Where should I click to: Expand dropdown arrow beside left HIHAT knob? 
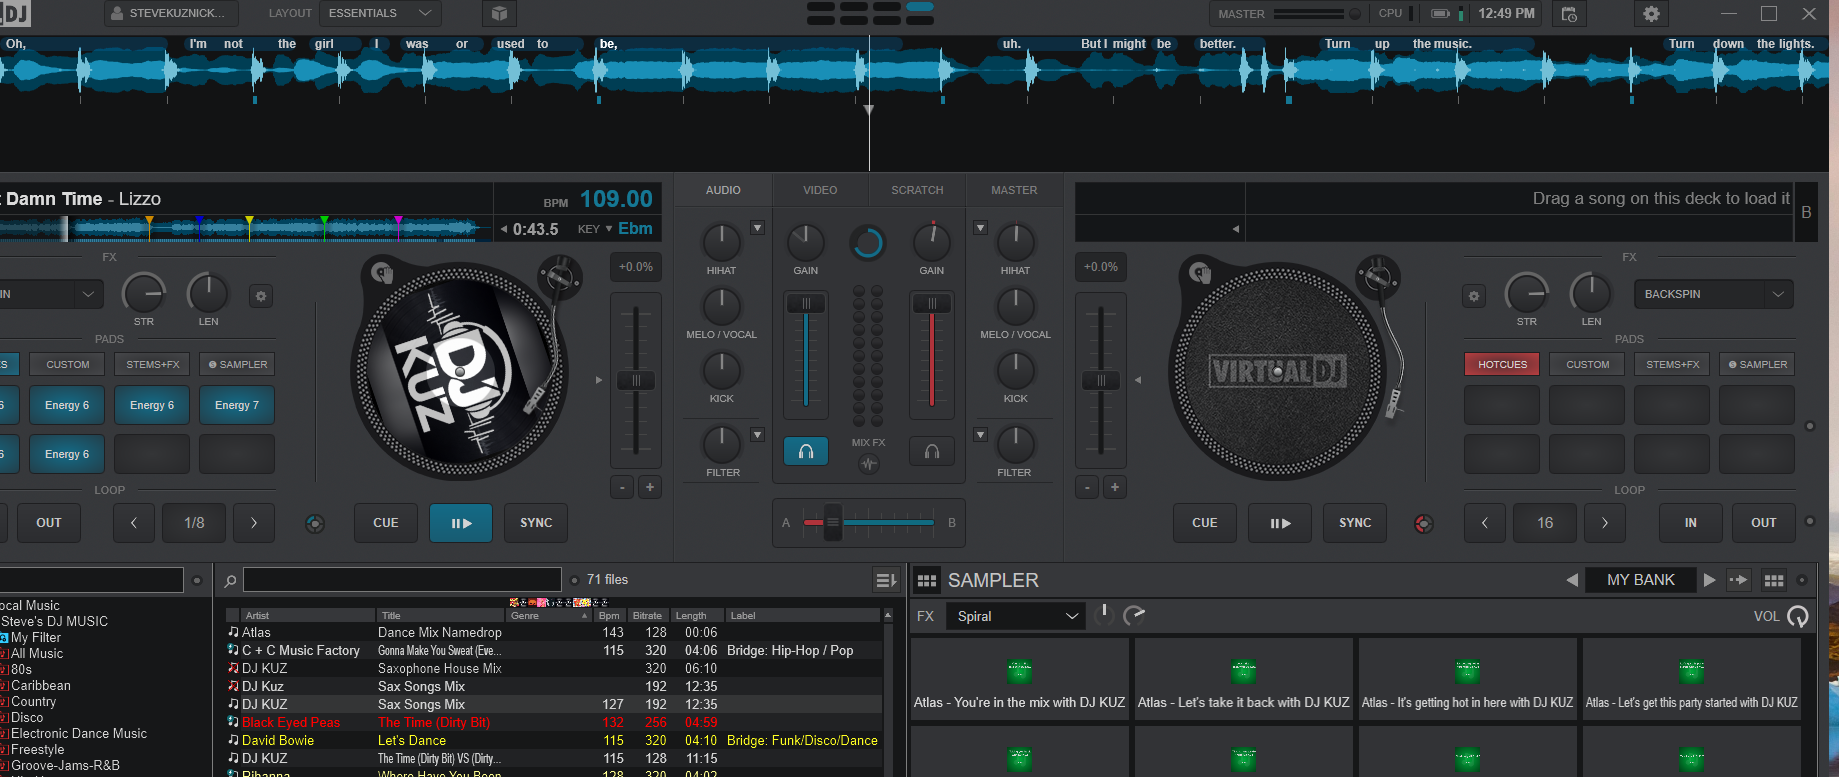pos(757,228)
